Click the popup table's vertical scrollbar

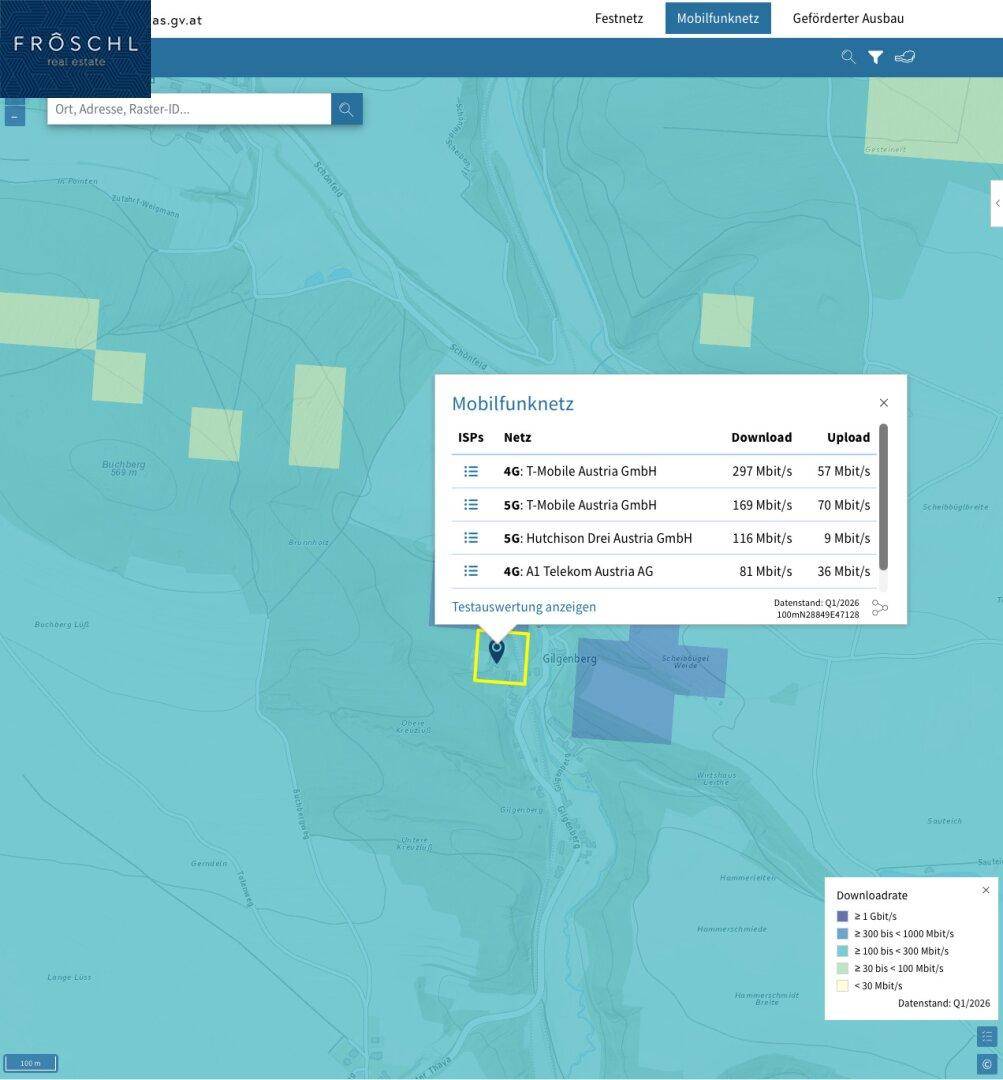click(883, 497)
